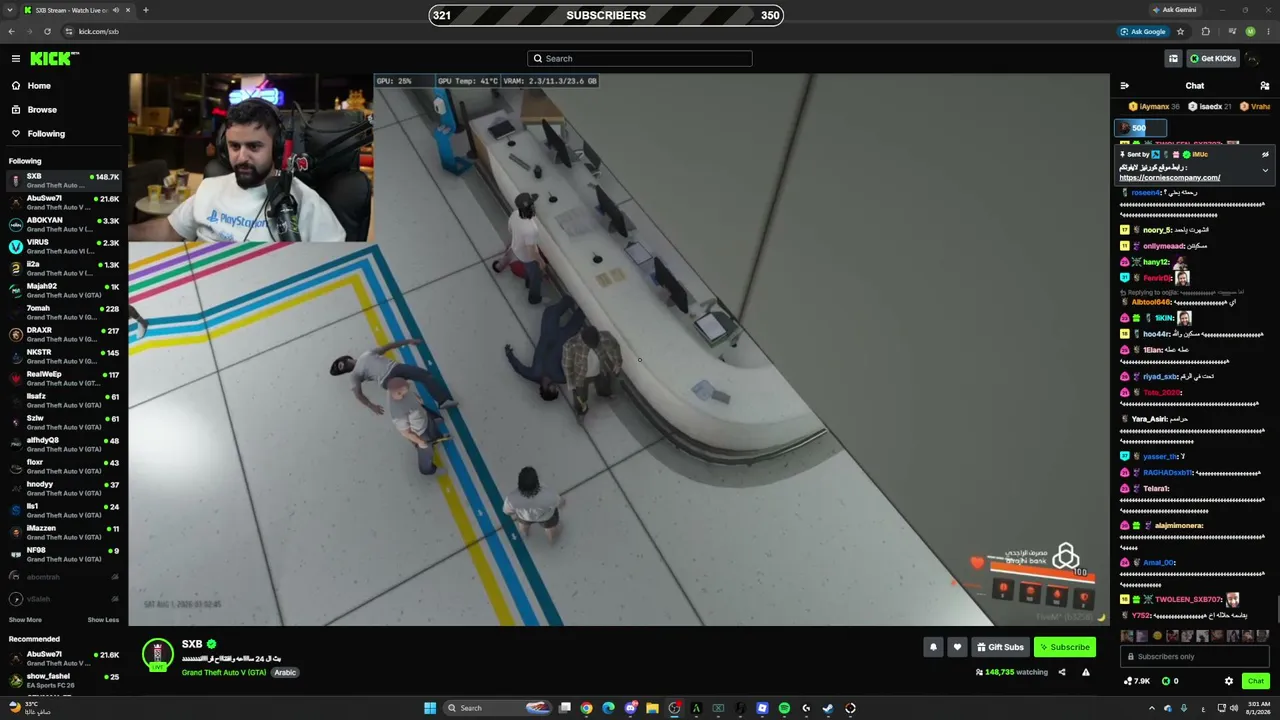Open the Grand Theft Auto V (GTA) category link
Screen dimensions: 1280x720
pos(224,673)
